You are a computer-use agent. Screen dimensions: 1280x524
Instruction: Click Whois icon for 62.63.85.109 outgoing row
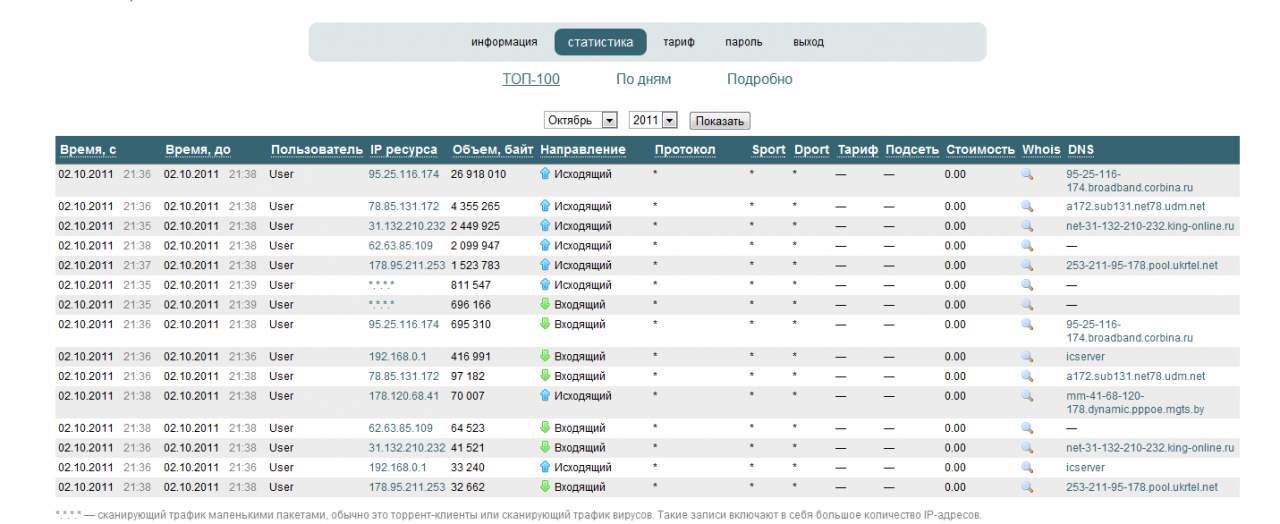coord(1026,246)
